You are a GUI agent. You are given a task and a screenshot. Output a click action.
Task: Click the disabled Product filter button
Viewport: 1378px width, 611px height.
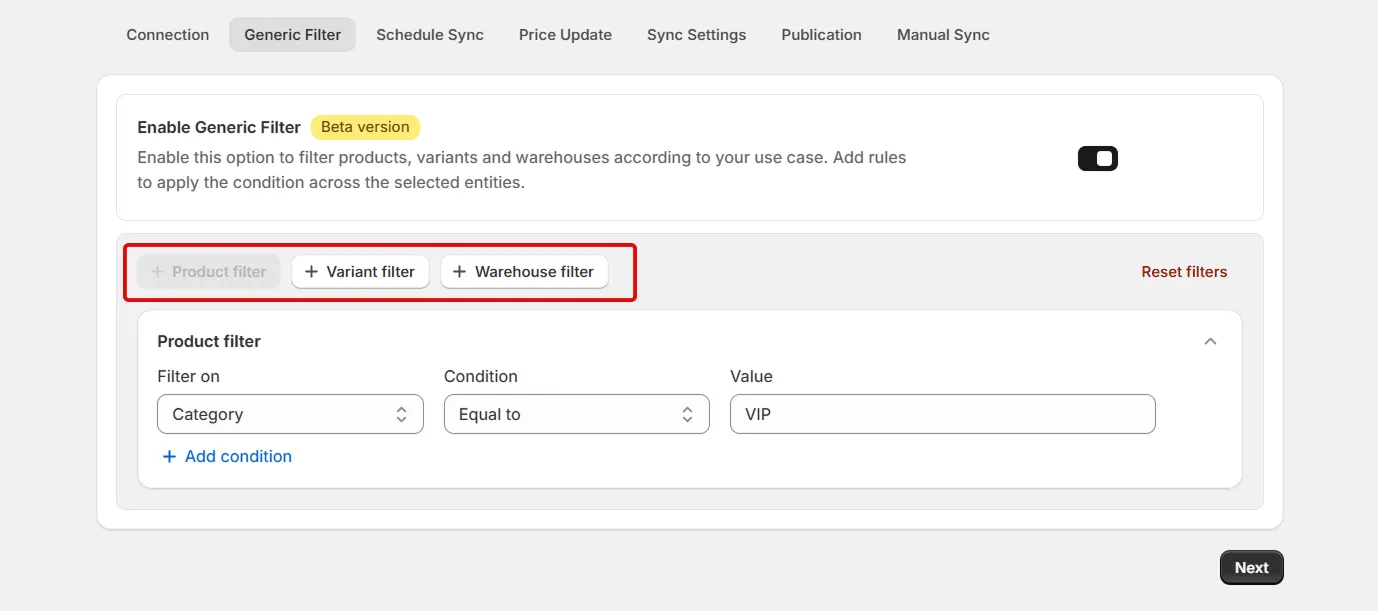coord(209,272)
